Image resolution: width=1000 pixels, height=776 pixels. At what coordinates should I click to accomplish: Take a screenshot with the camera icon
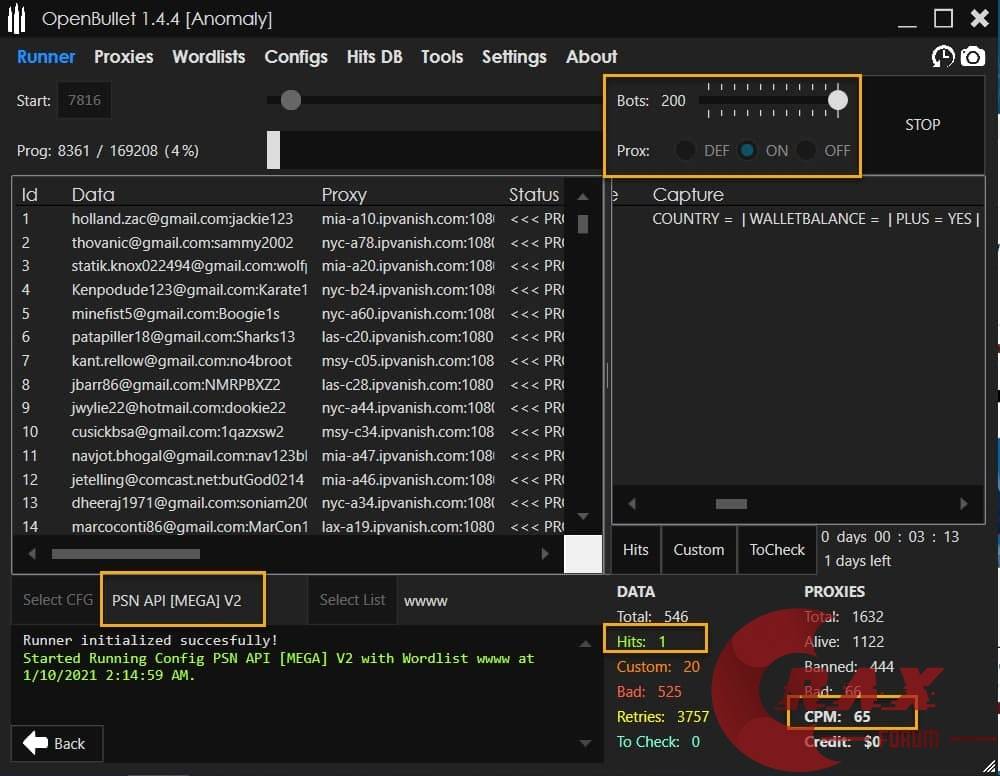coord(973,57)
